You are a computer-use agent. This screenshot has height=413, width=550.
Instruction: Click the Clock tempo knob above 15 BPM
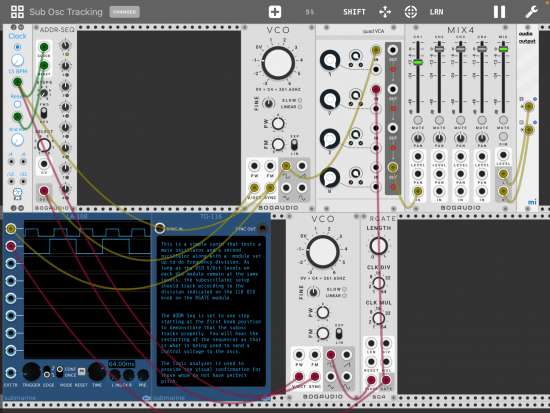pos(17,60)
